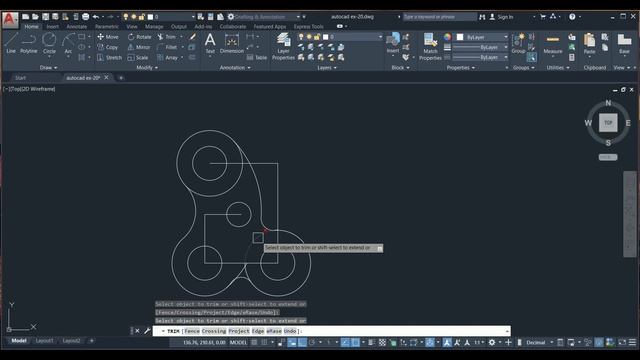Click the Plot print icon in Quick Access
Viewport: 640px width, 360px height.
(x=85, y=17)
